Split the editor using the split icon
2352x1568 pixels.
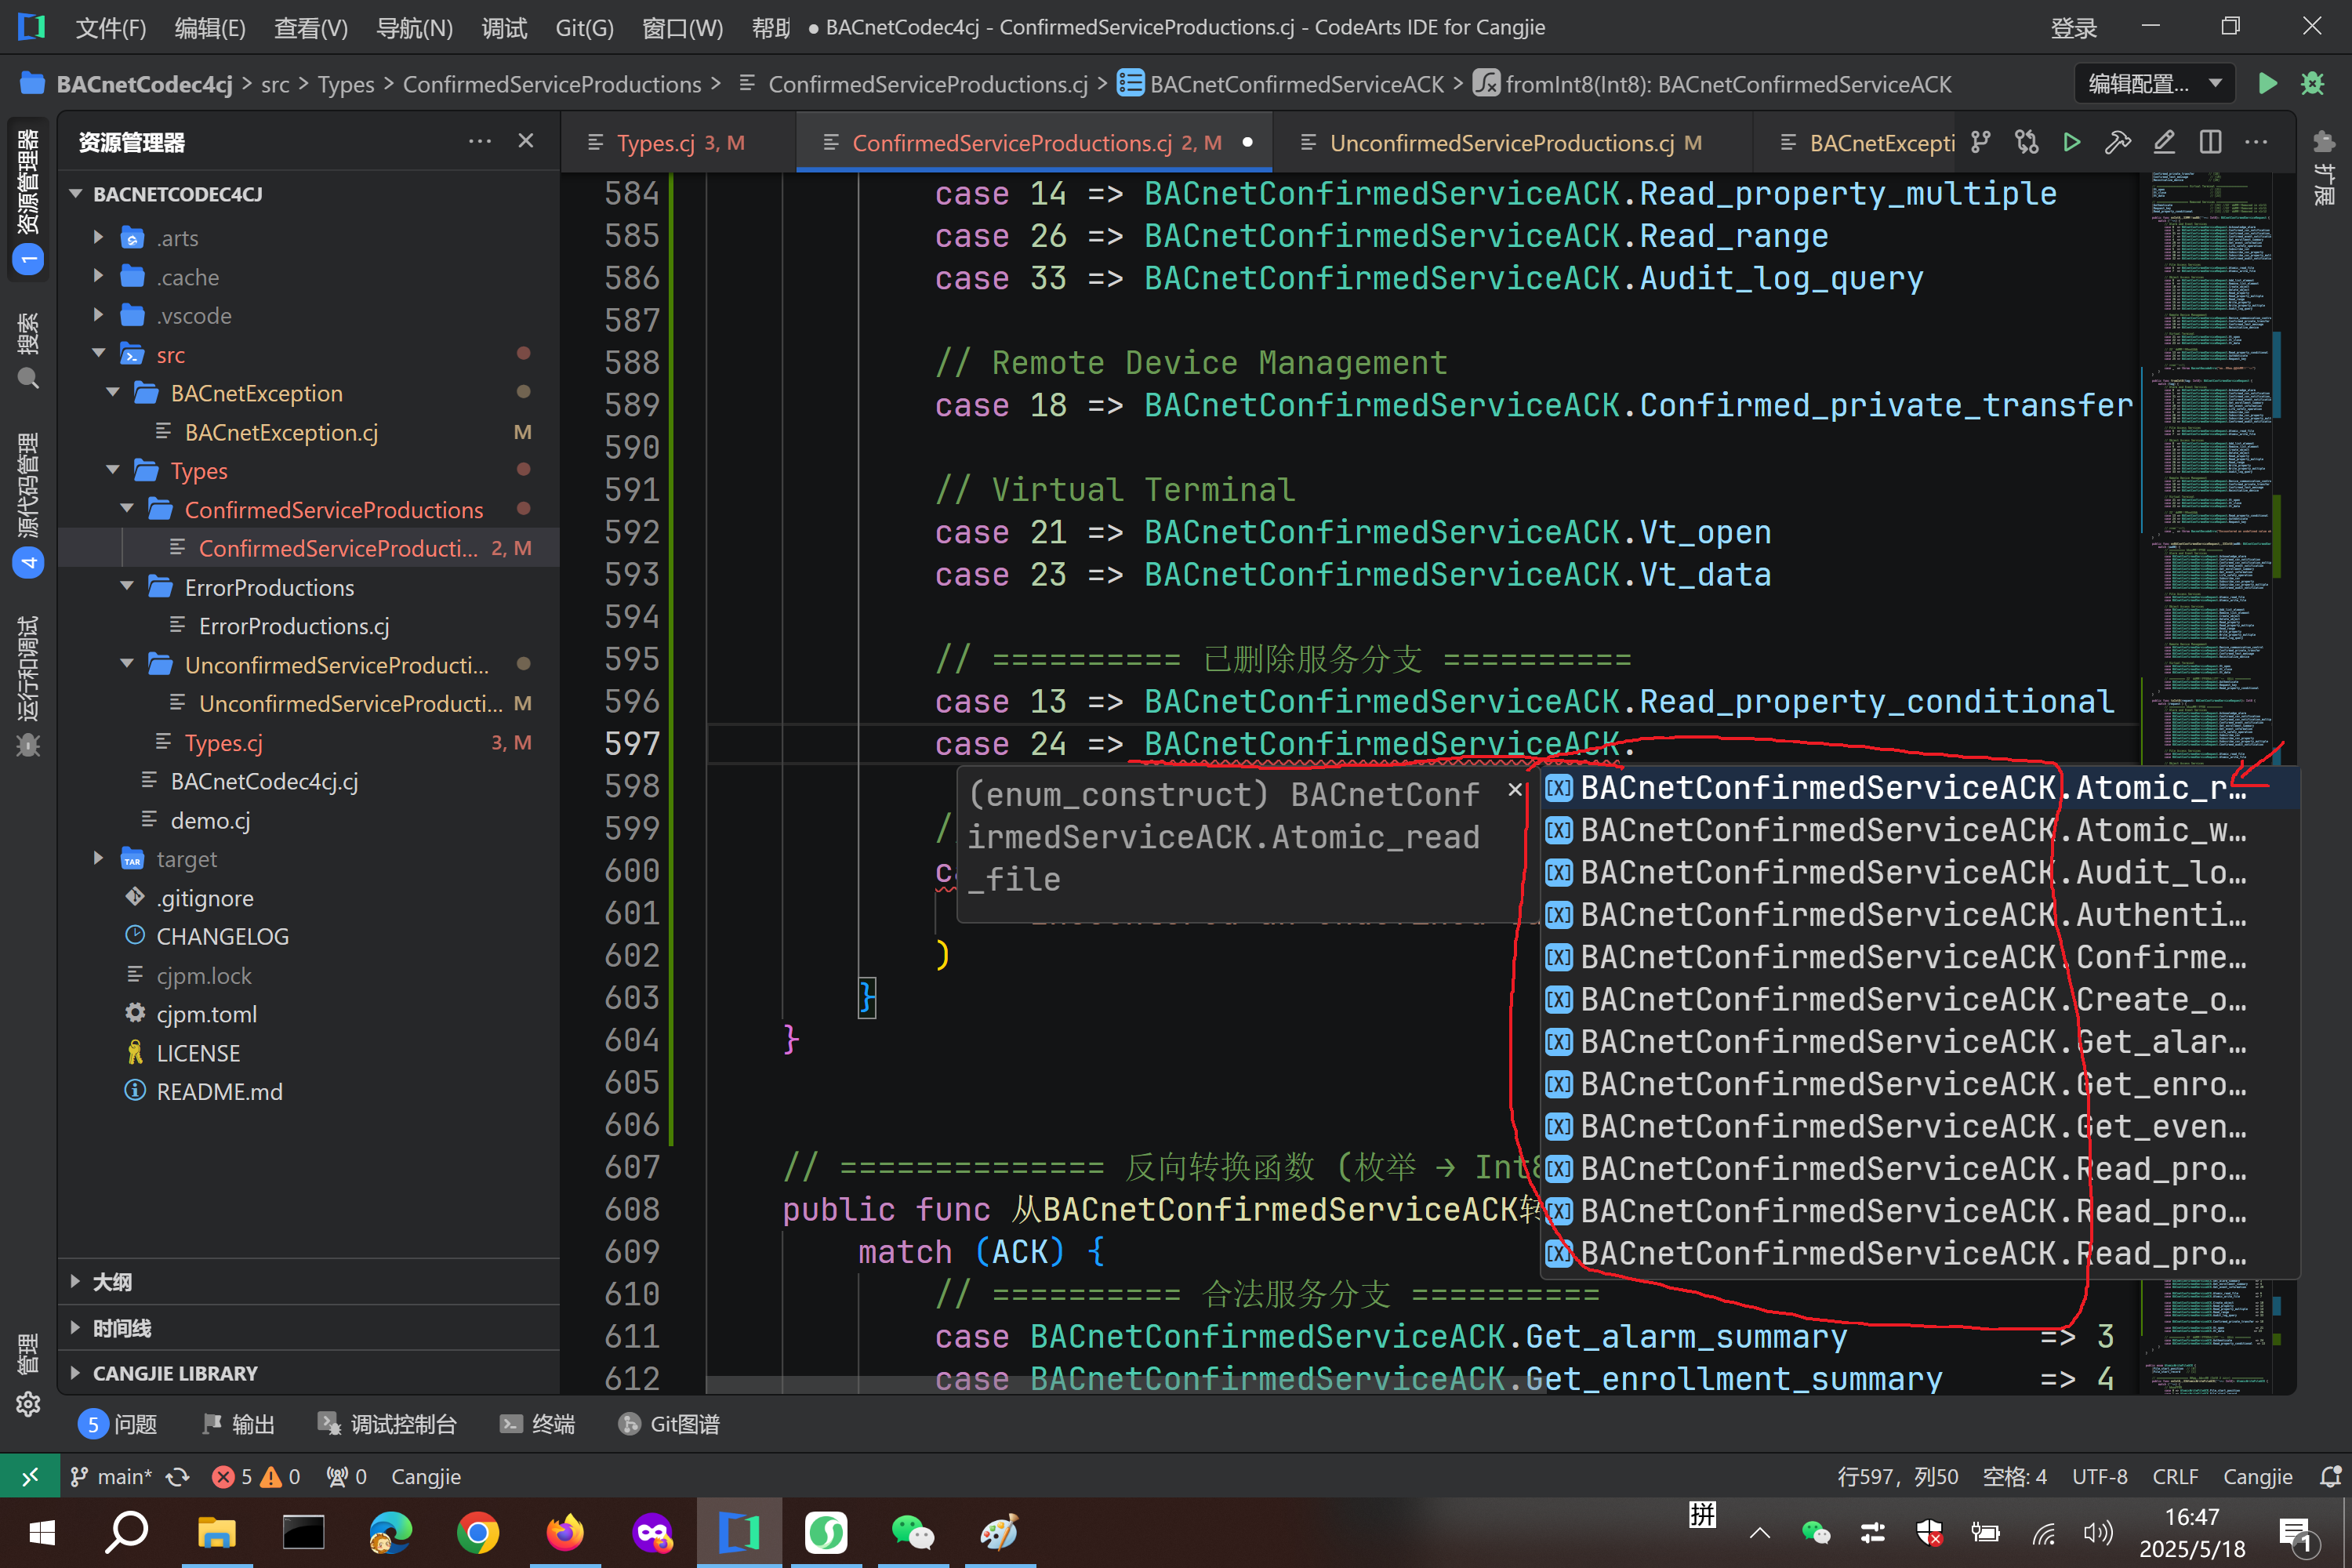tap(2210, 142)
